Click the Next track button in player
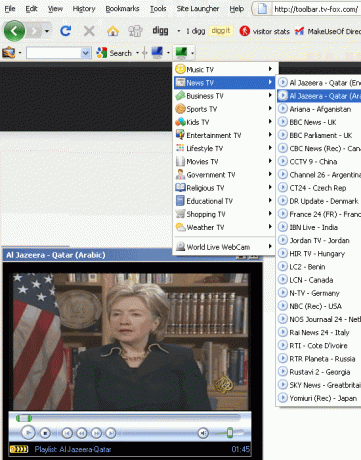The height and width of the screenshot is (460, 361). (111, 433)
